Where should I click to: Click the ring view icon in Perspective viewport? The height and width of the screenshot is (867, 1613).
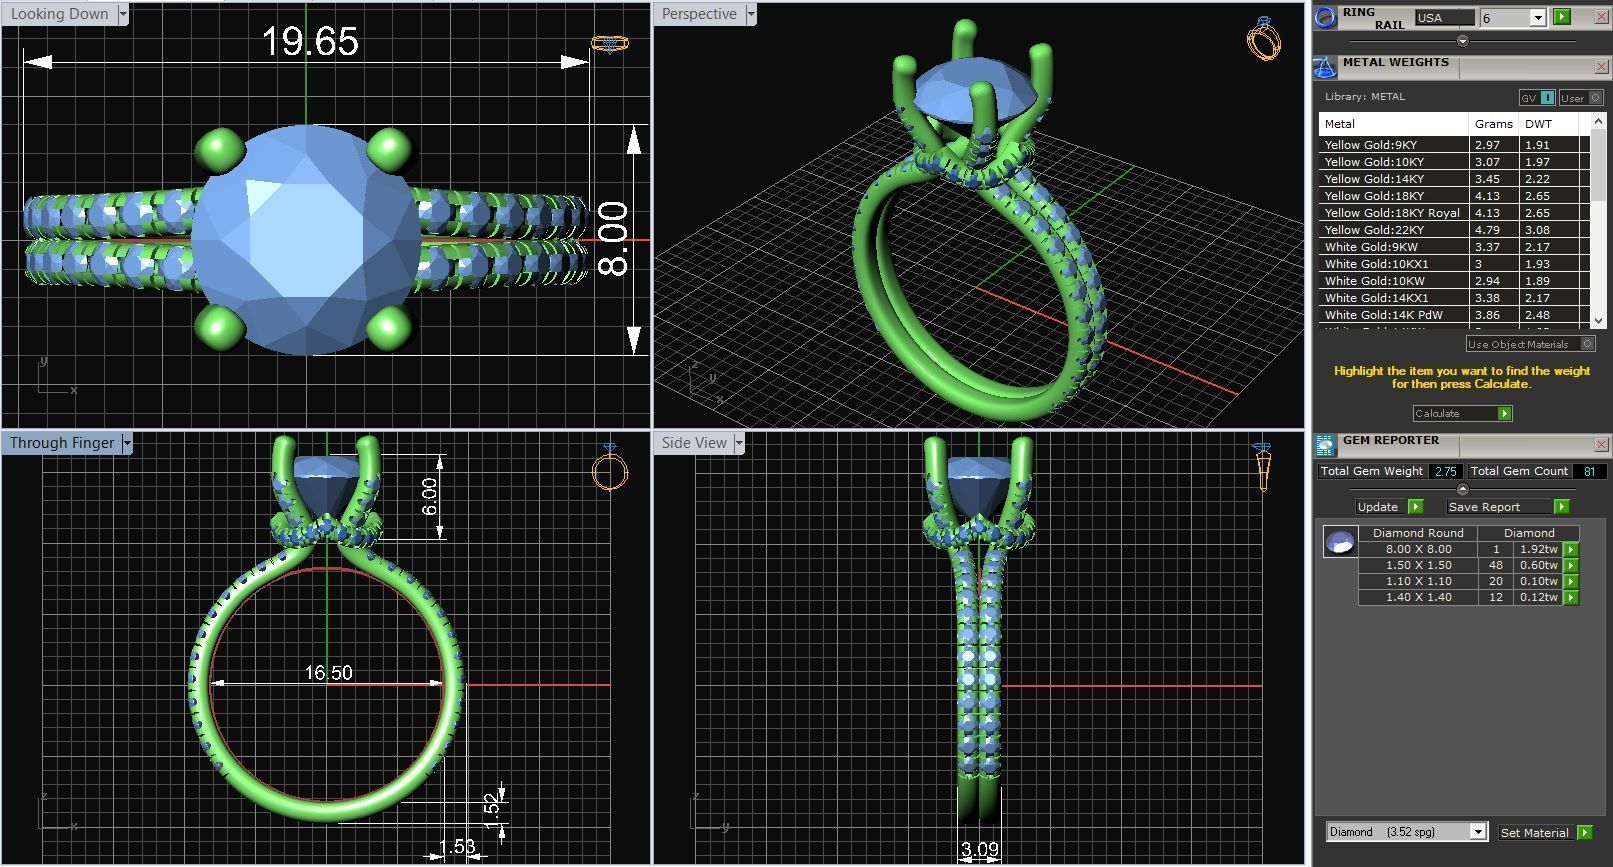tap(1264, 38)
